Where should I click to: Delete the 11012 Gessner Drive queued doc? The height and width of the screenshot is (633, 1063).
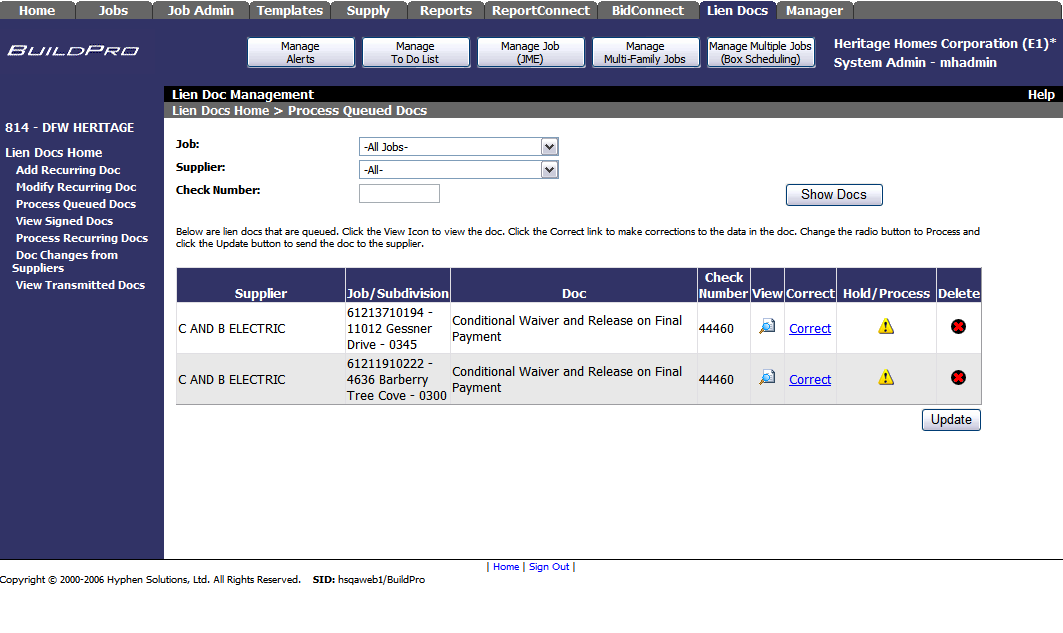point(958,327)
